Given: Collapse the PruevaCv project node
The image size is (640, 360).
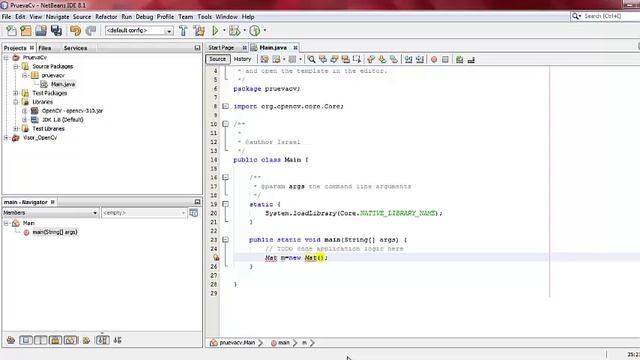Looking at the screenshot, I should pyautogui.click(x=6, y=58).
